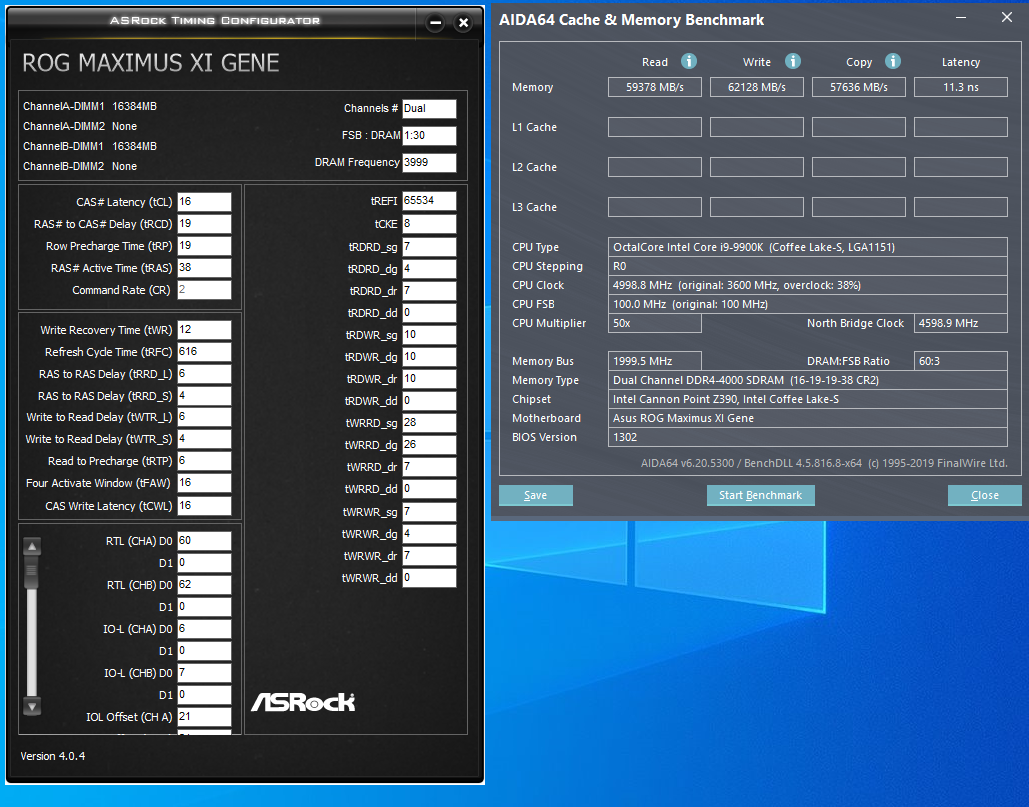Click the BIOS Version value 1302

pyautogui.click(x=808, y=438)
